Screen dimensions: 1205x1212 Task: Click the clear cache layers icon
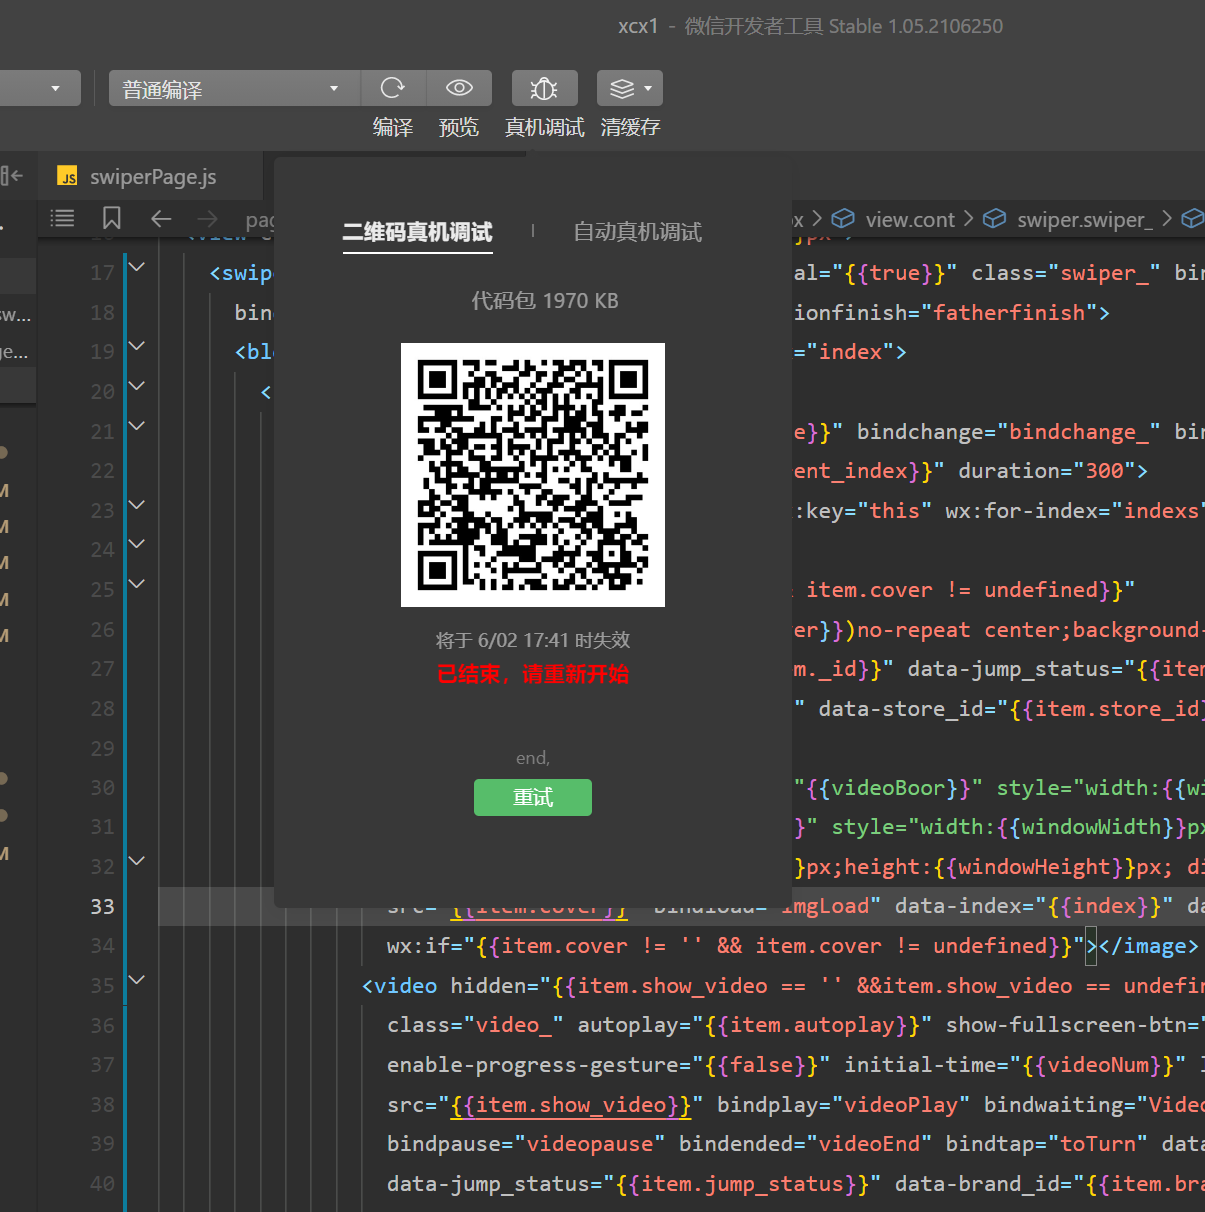622,88
